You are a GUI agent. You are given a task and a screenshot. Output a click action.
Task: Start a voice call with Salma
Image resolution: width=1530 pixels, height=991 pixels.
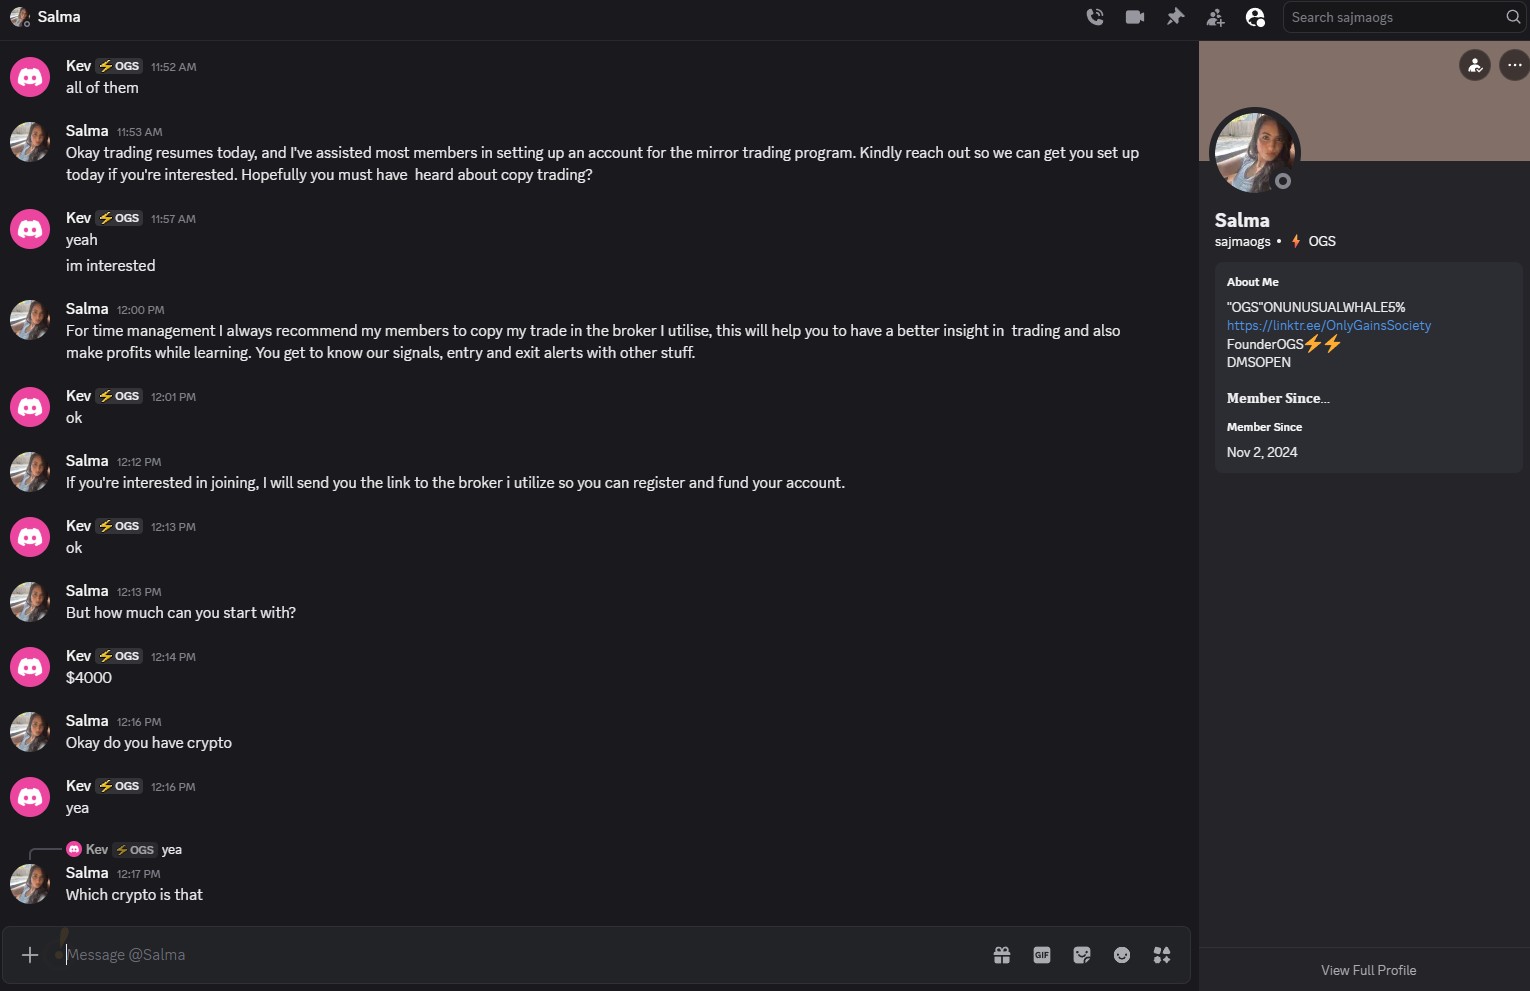[x=1095, y=17]
